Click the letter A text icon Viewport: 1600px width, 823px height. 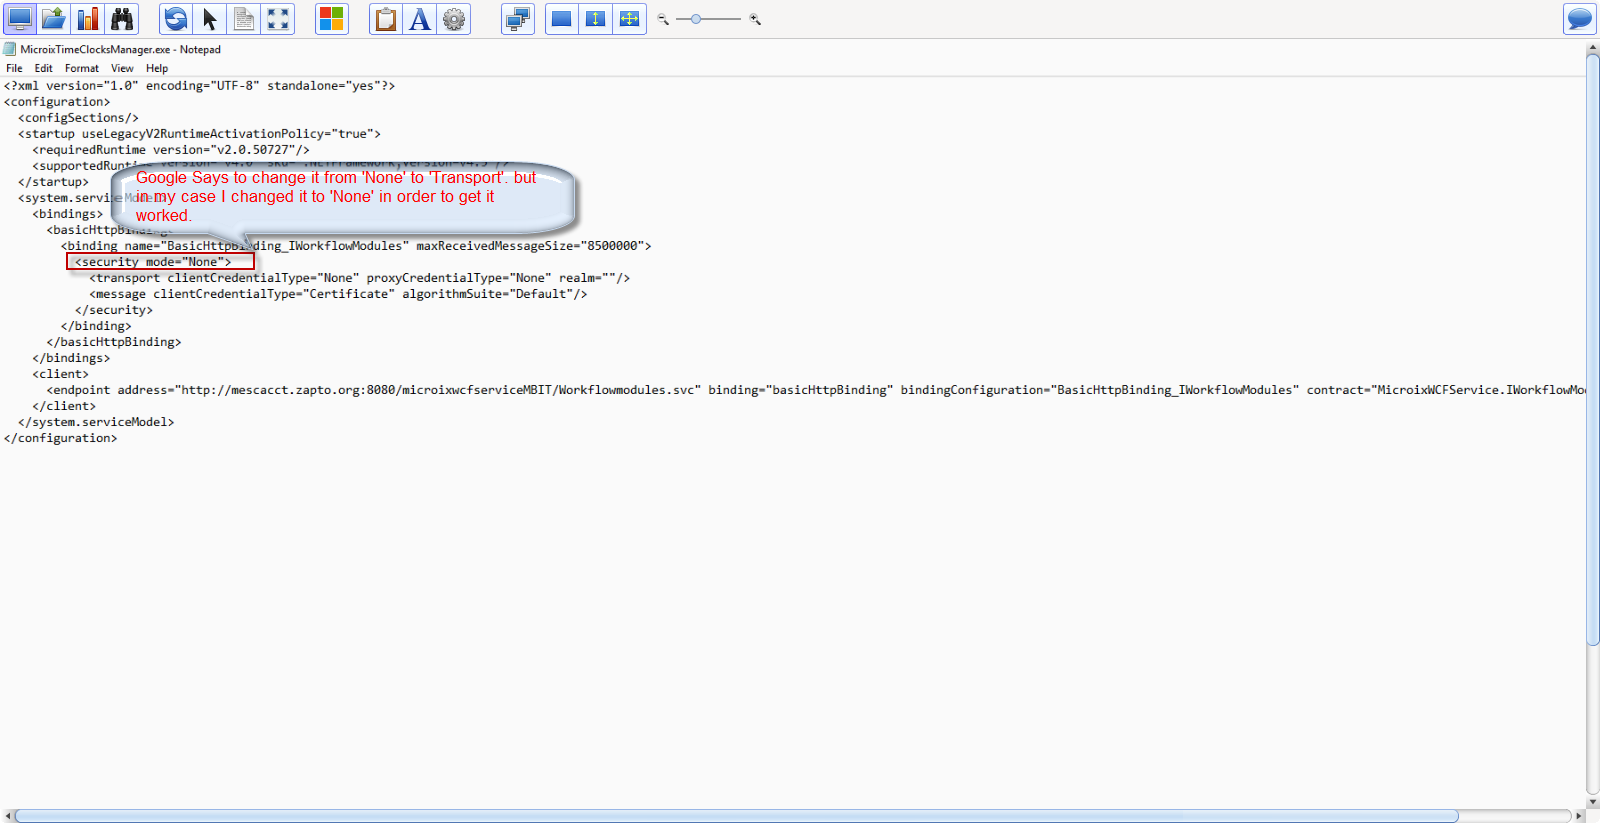tap(420, 19)
